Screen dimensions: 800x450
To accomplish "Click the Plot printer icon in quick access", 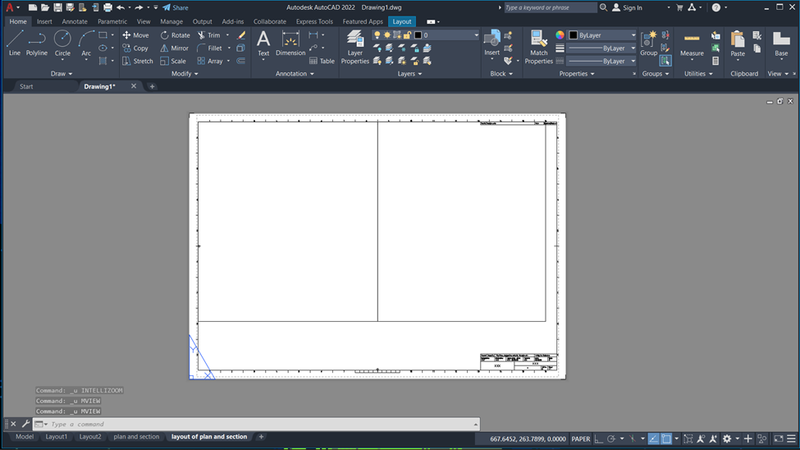I will [x=108, y=7].
